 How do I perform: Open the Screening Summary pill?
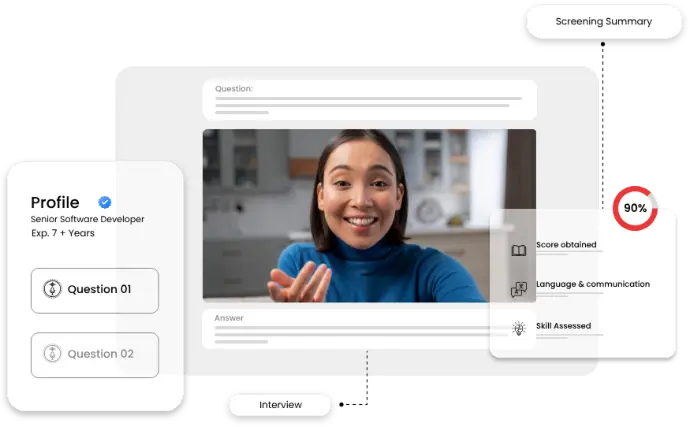click(x=603, y=21)
